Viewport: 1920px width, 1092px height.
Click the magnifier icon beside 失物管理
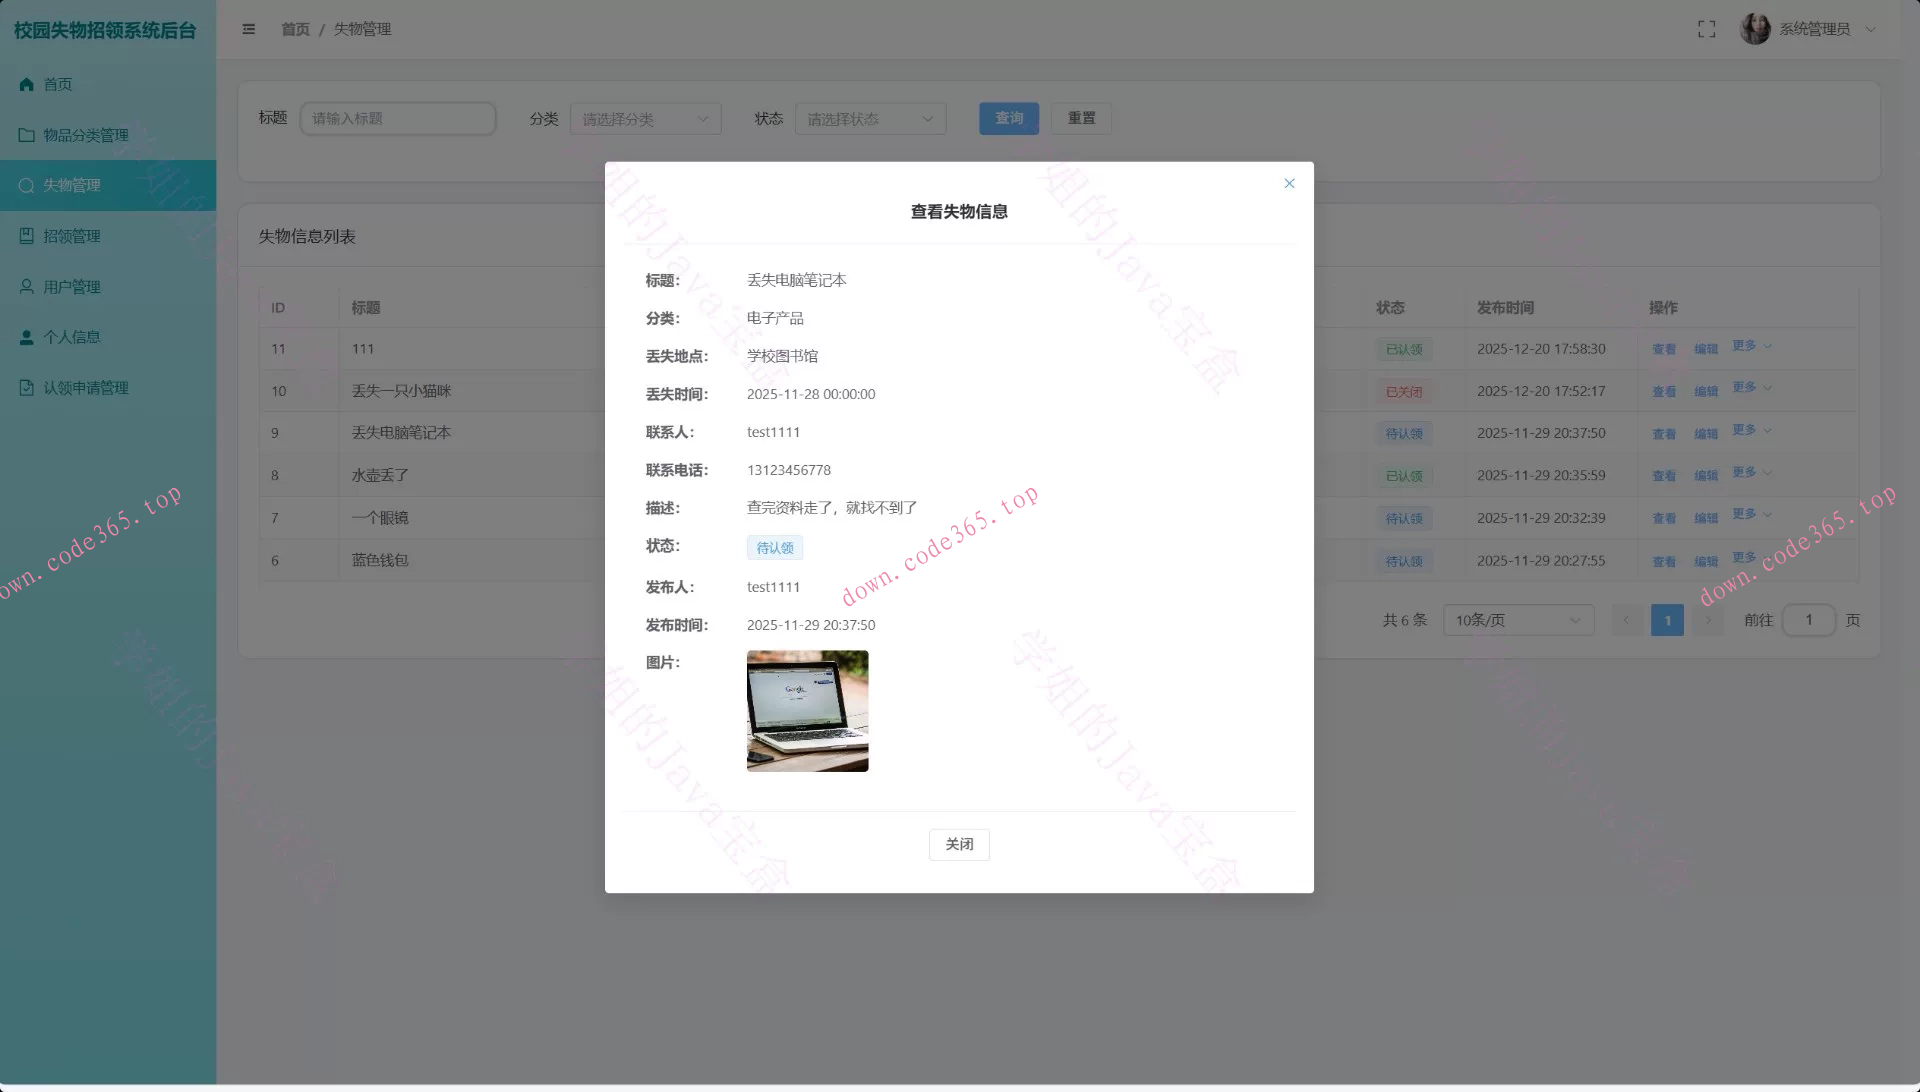tap(26, 185)
